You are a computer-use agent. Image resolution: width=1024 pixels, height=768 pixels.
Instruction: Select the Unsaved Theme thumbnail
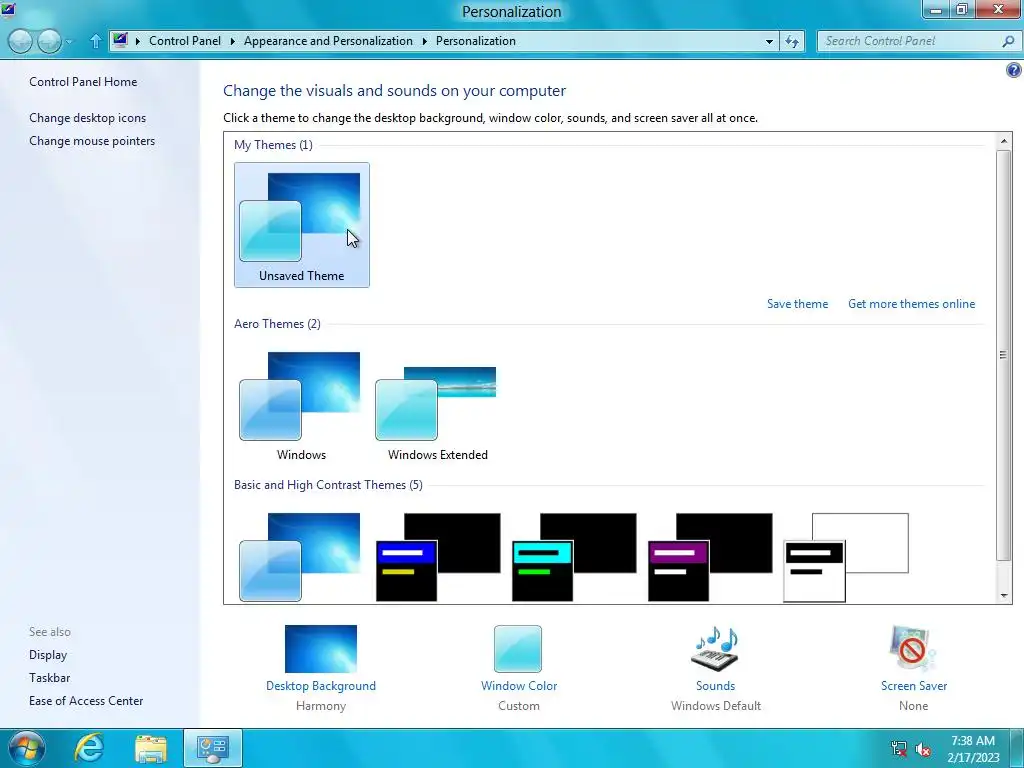302,225
